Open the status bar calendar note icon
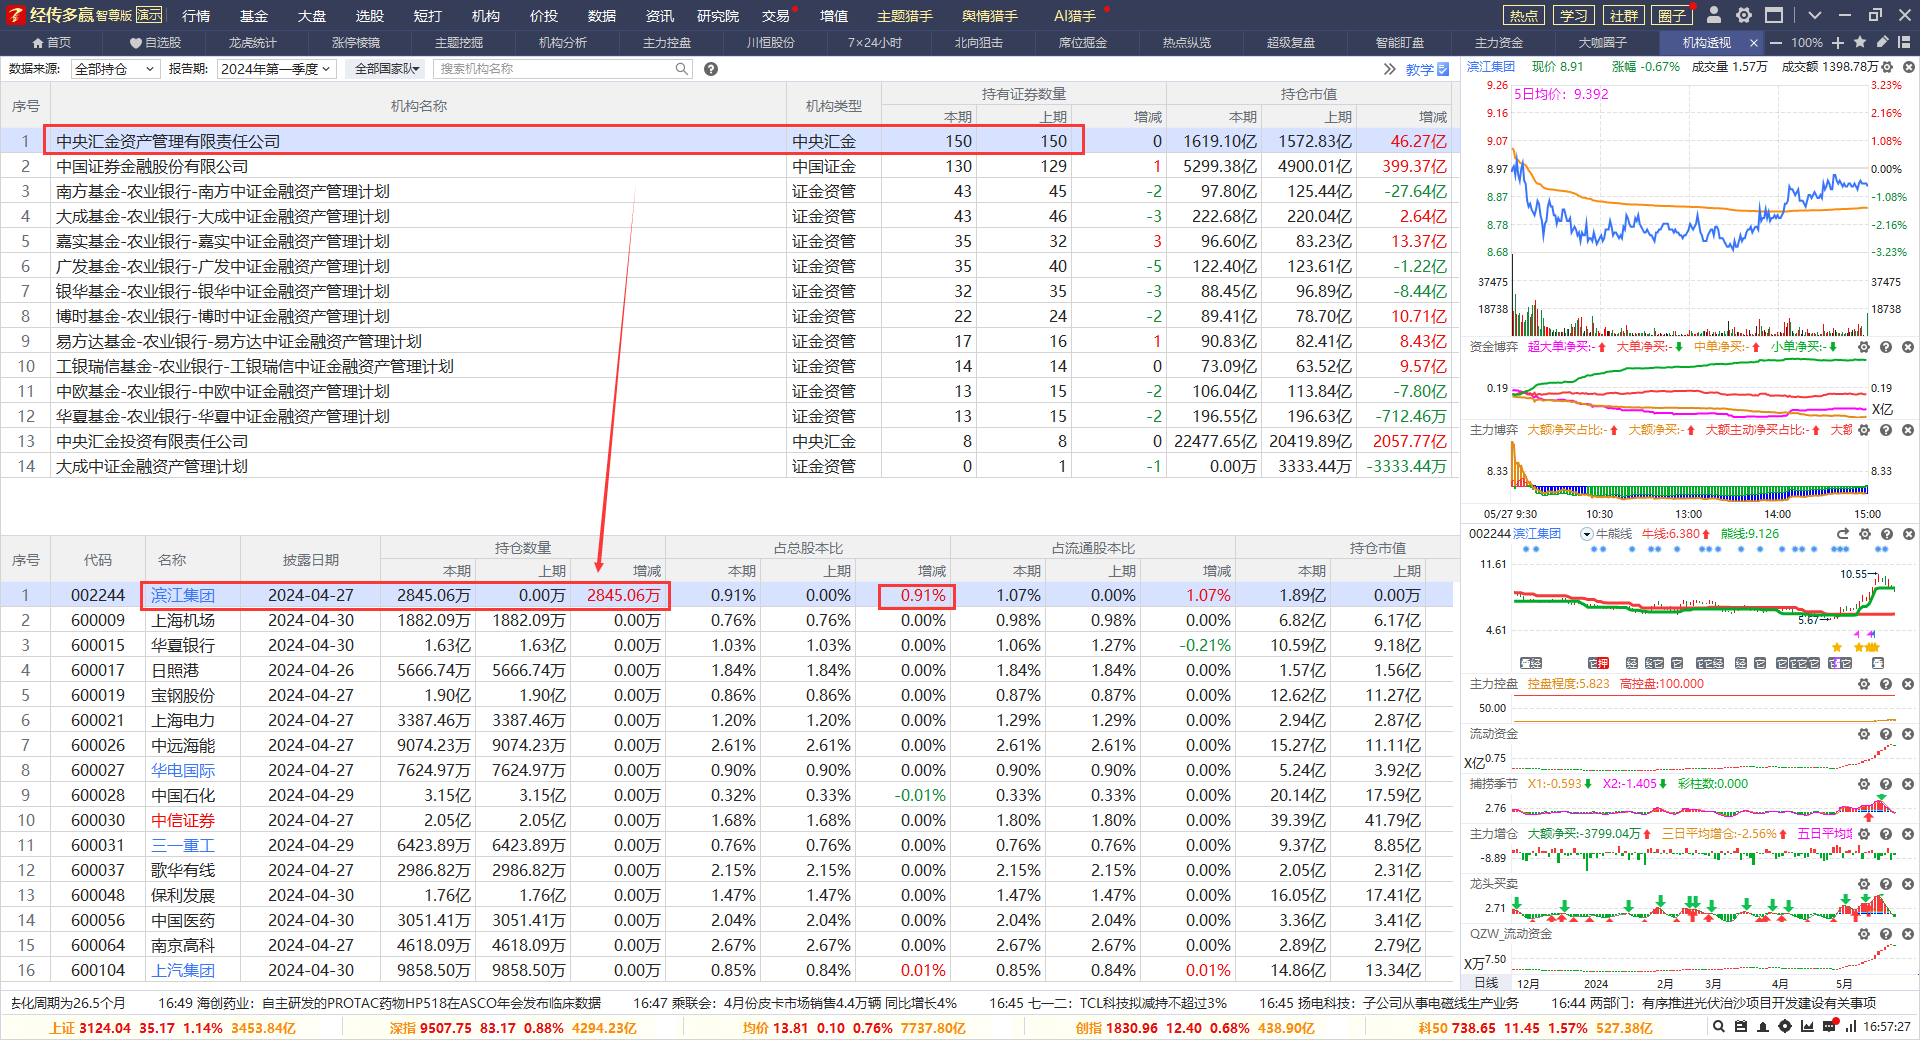This screenshot has width=1920, height=1040. point(1740,1027)
